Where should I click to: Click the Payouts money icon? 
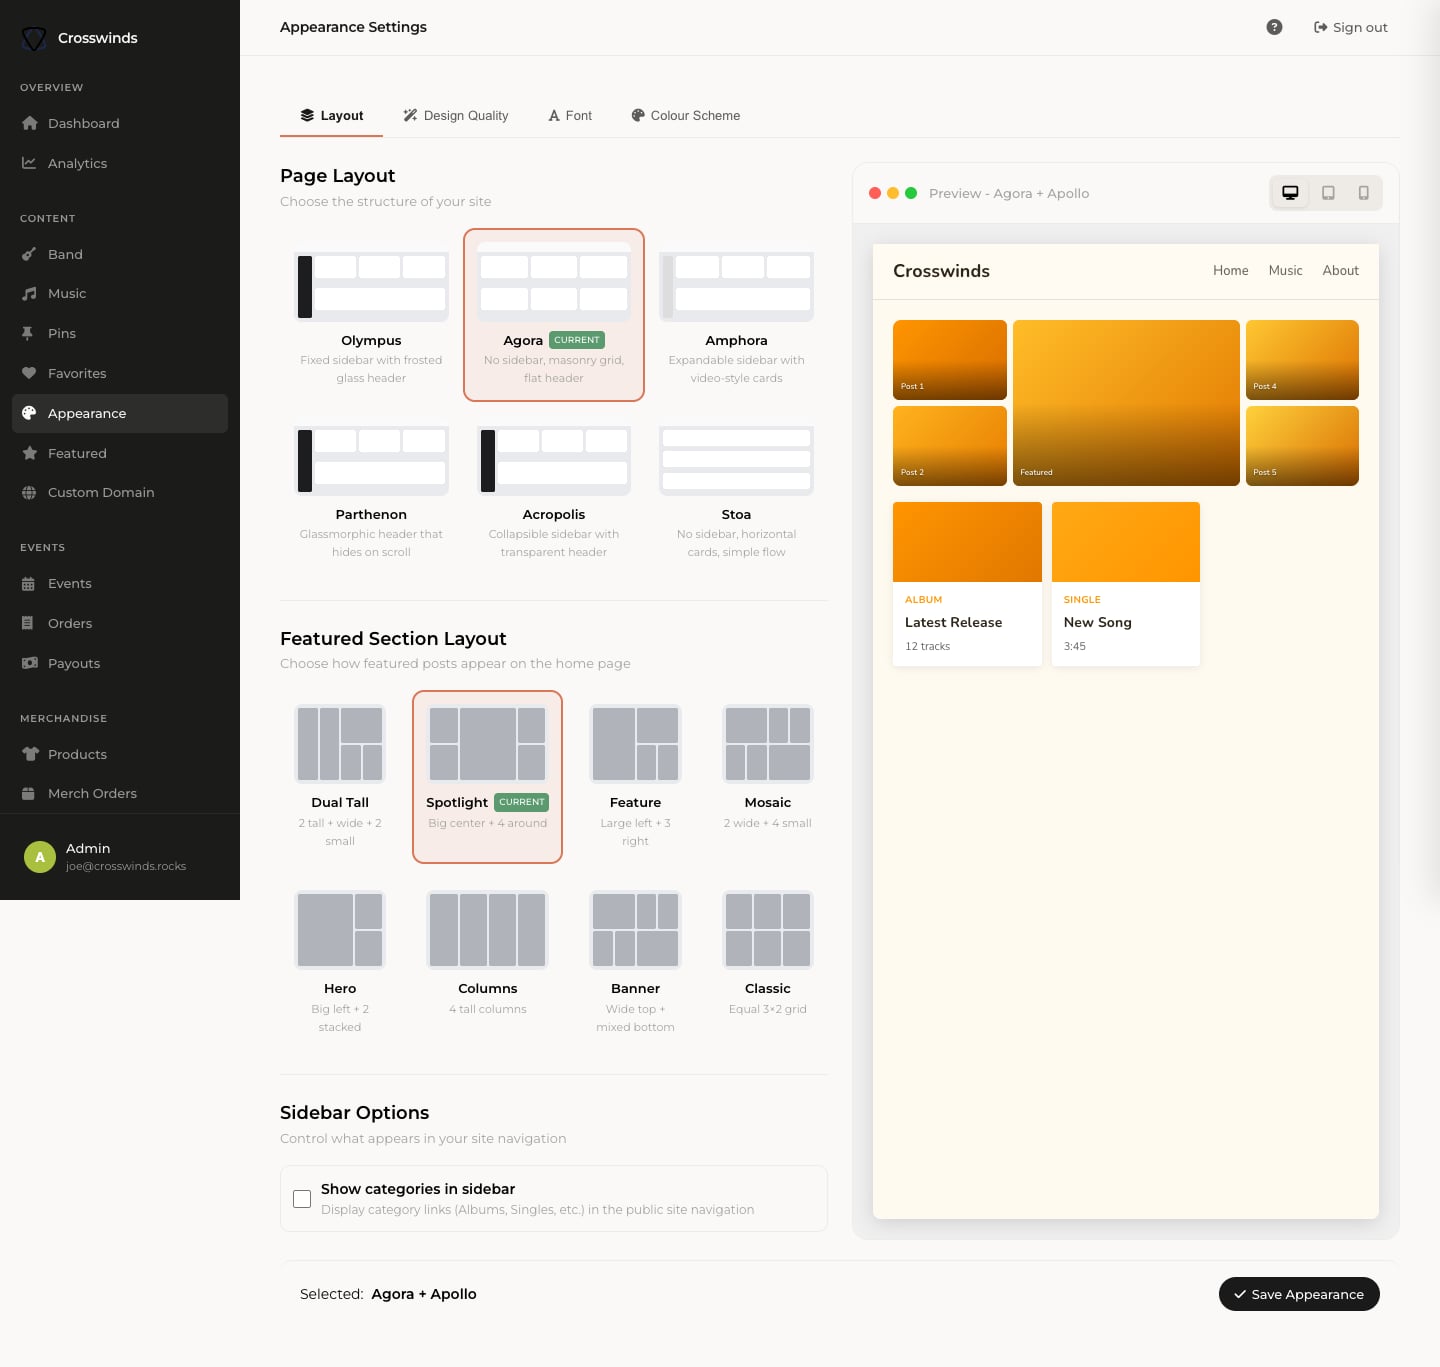pyautogui.click(x=30, y=663)
